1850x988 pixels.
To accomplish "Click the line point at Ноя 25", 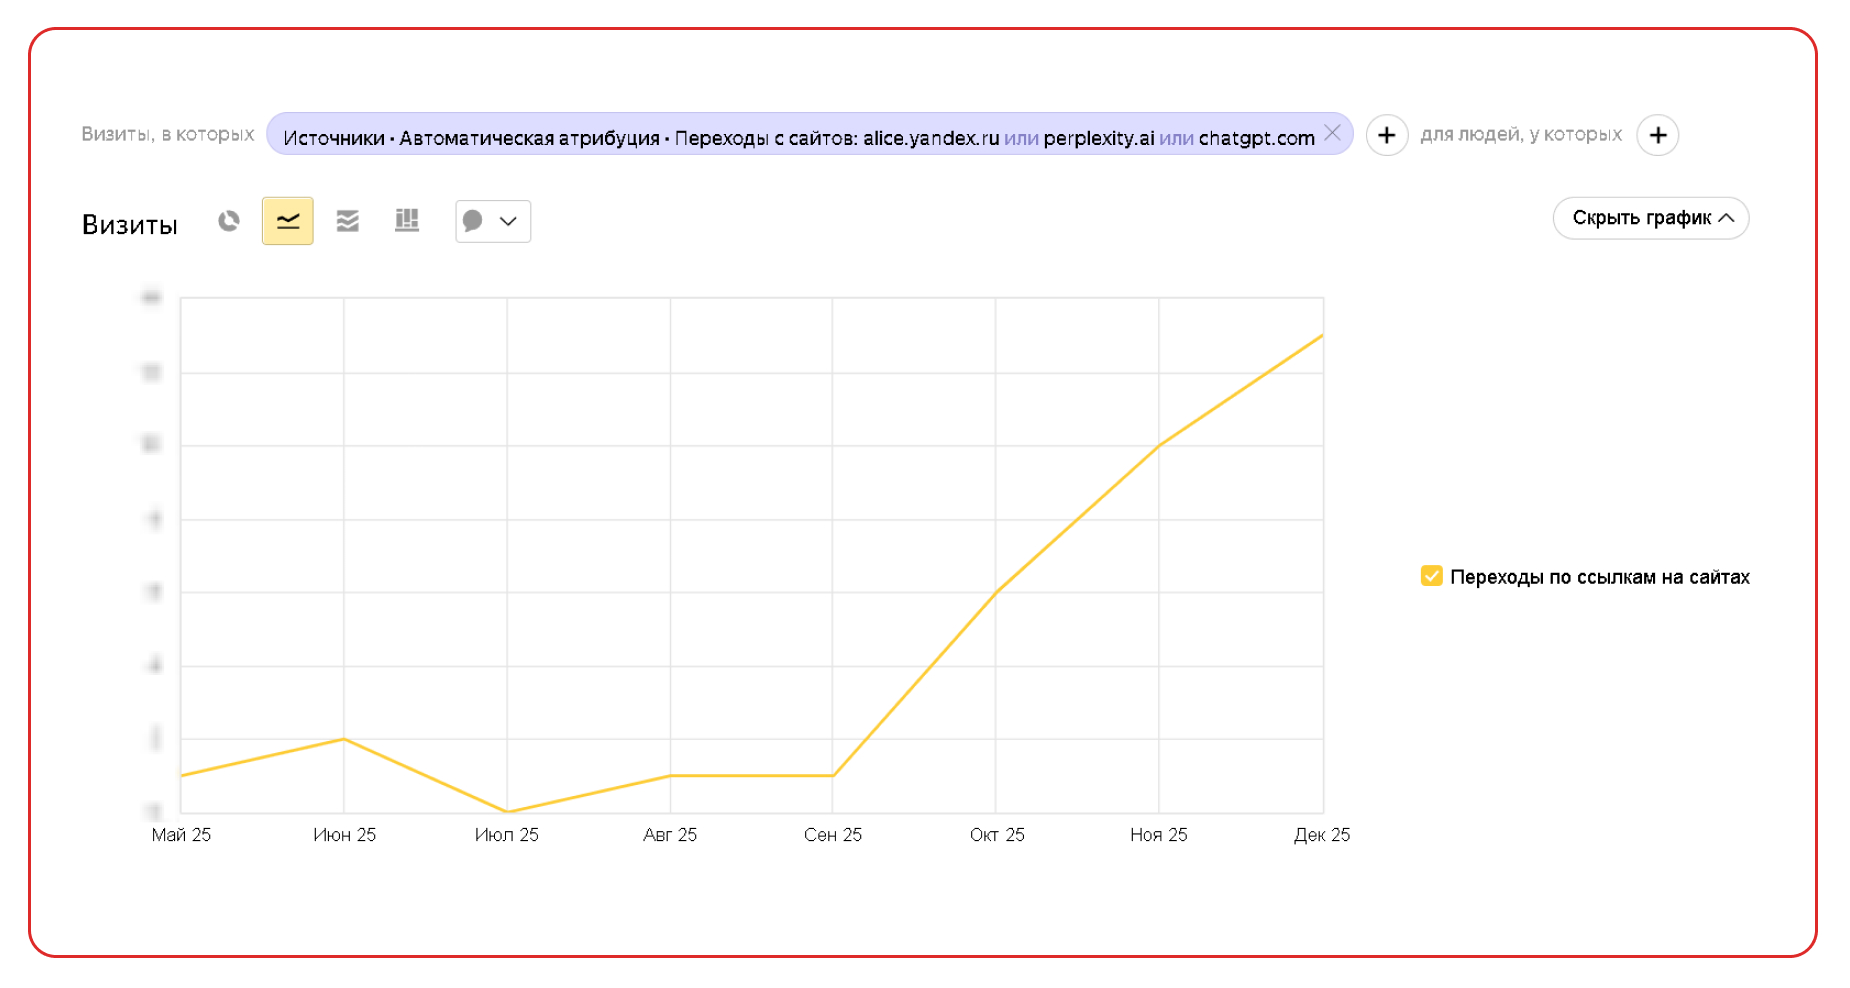I will pyautogui.click(x=1158, y=446).
